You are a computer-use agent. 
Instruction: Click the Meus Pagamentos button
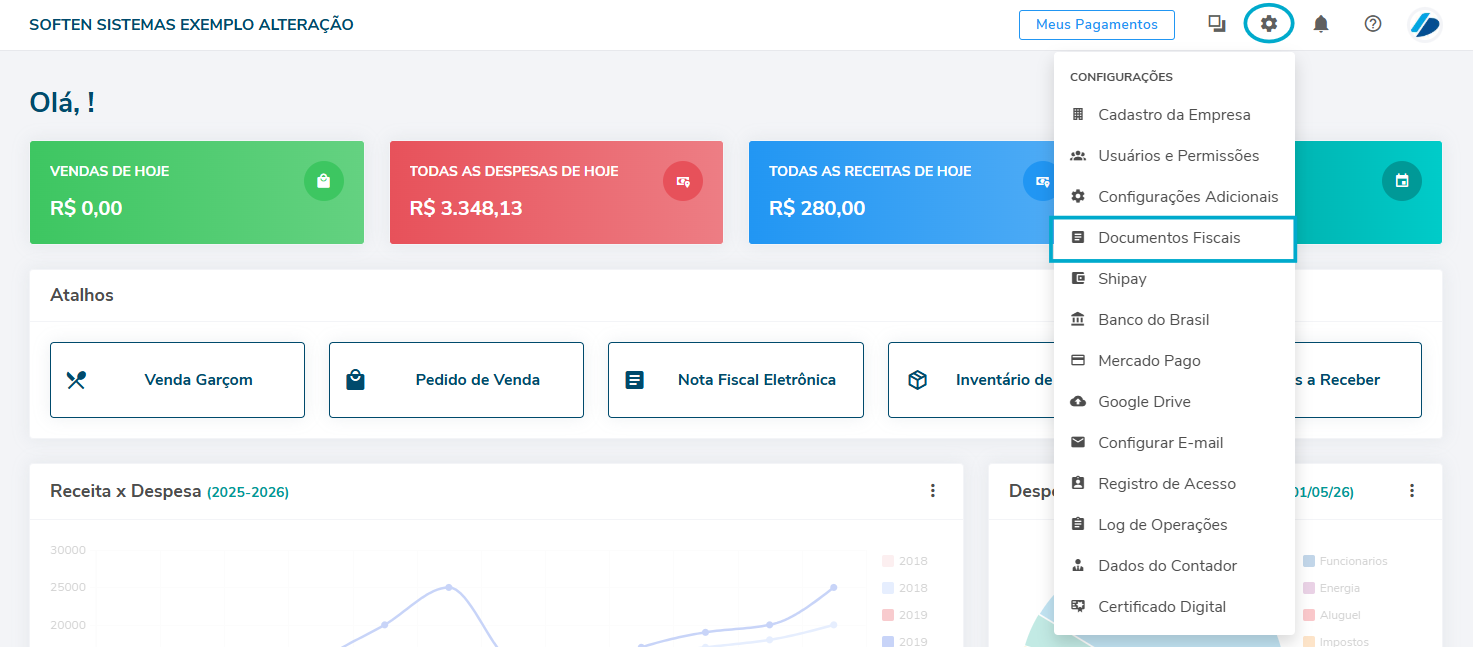tap(1096, 25)
